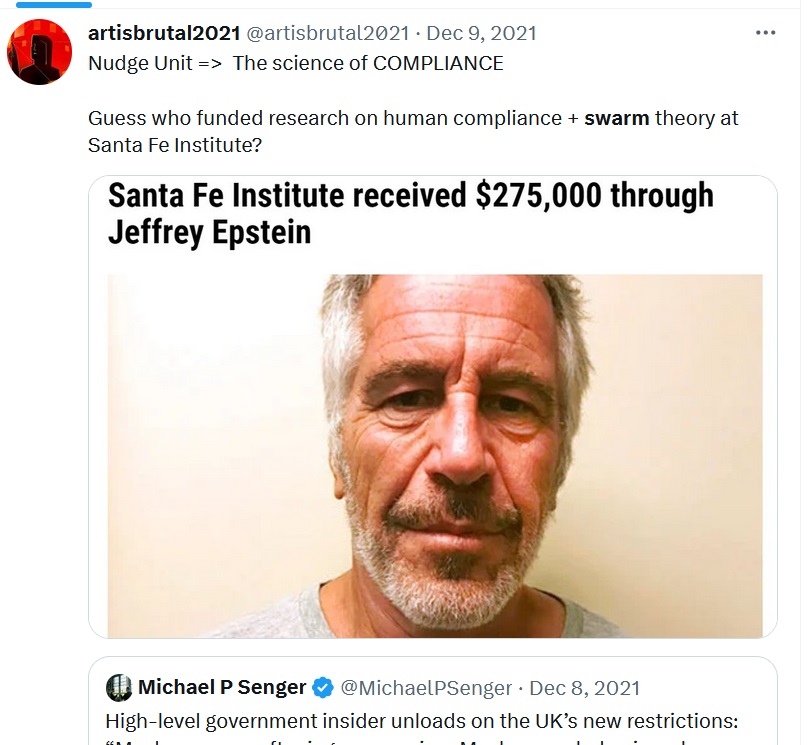Open the "Santa Fe Institute received $275,000" headline
This screenshot has width=811, height=745.
[410, 196]
